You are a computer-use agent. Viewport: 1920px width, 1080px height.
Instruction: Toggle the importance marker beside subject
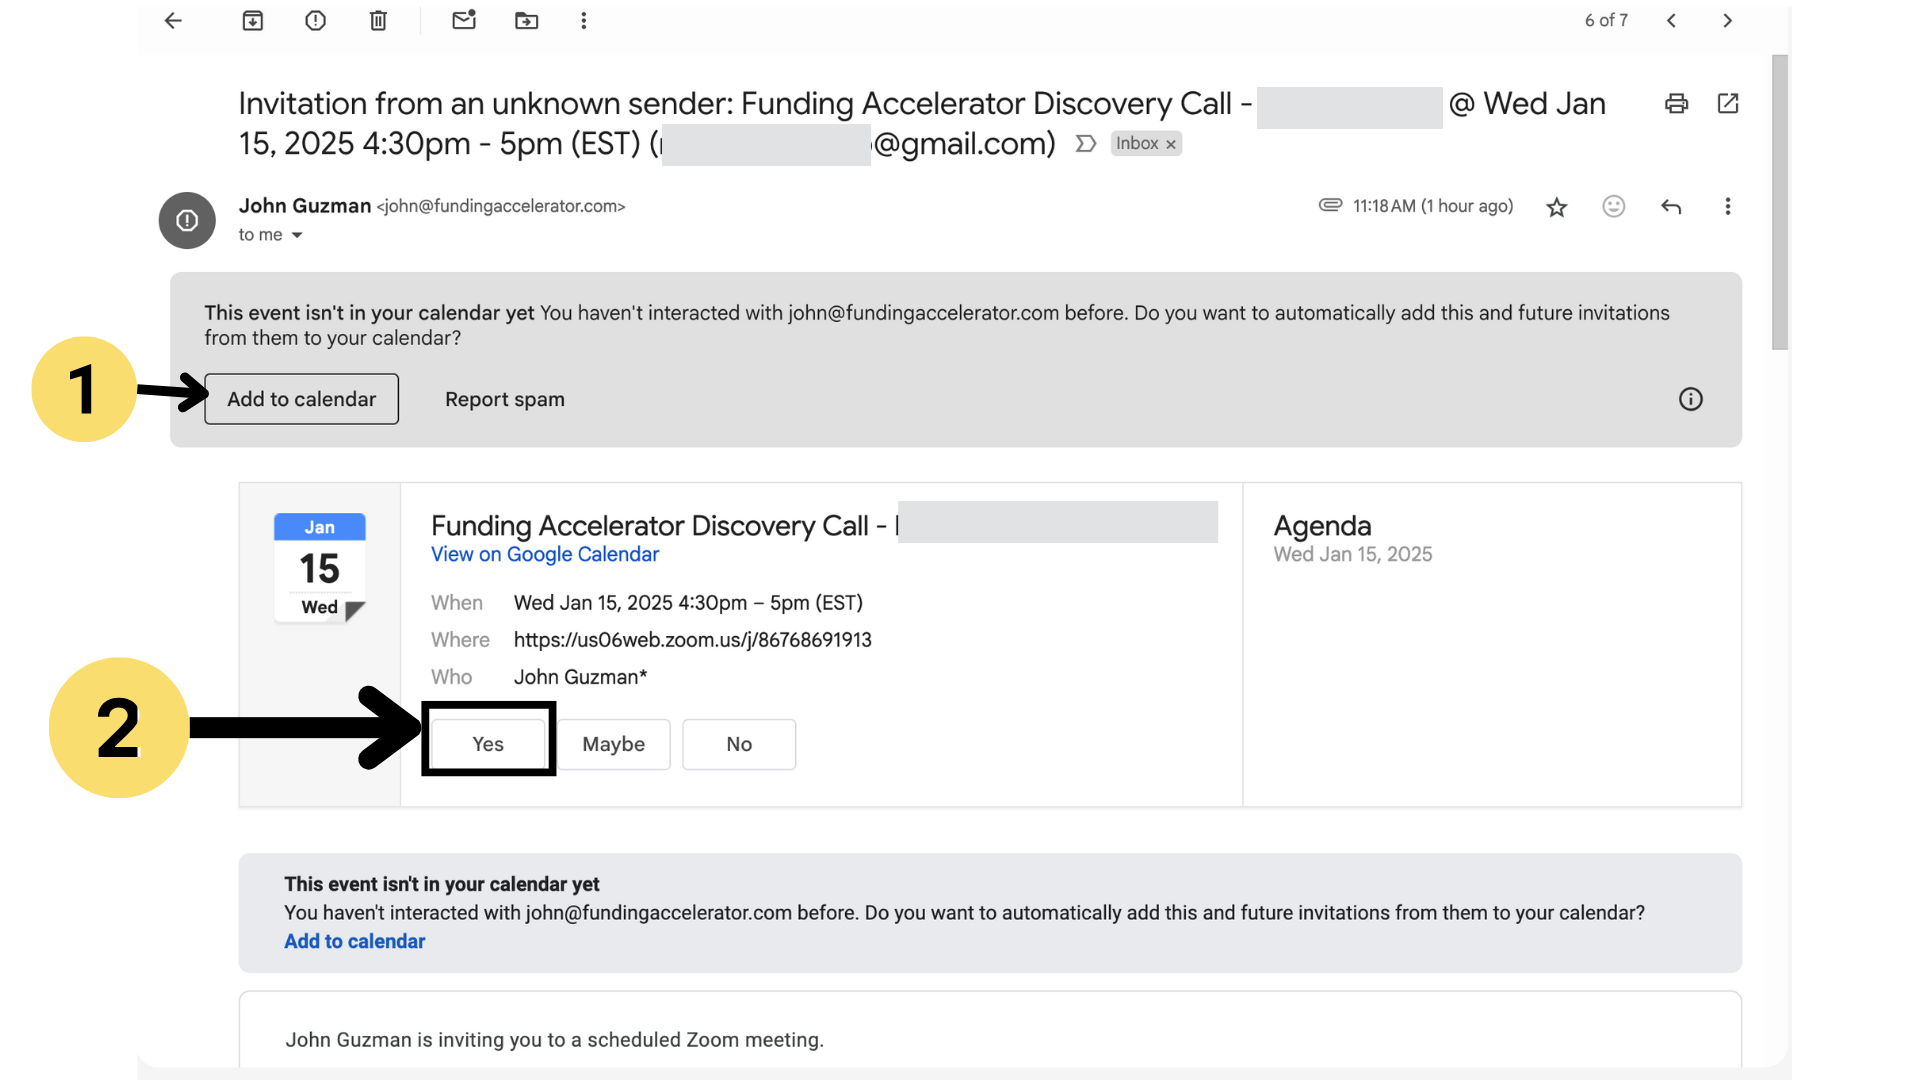tap(1085, 144)
